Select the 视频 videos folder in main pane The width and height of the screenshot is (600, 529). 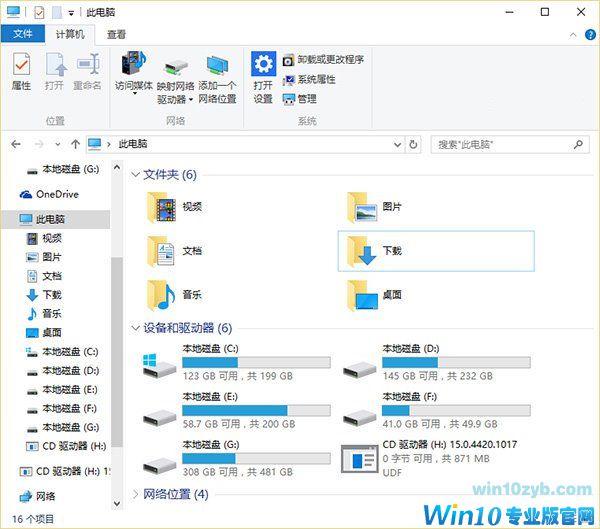click(x=175, y=207)
